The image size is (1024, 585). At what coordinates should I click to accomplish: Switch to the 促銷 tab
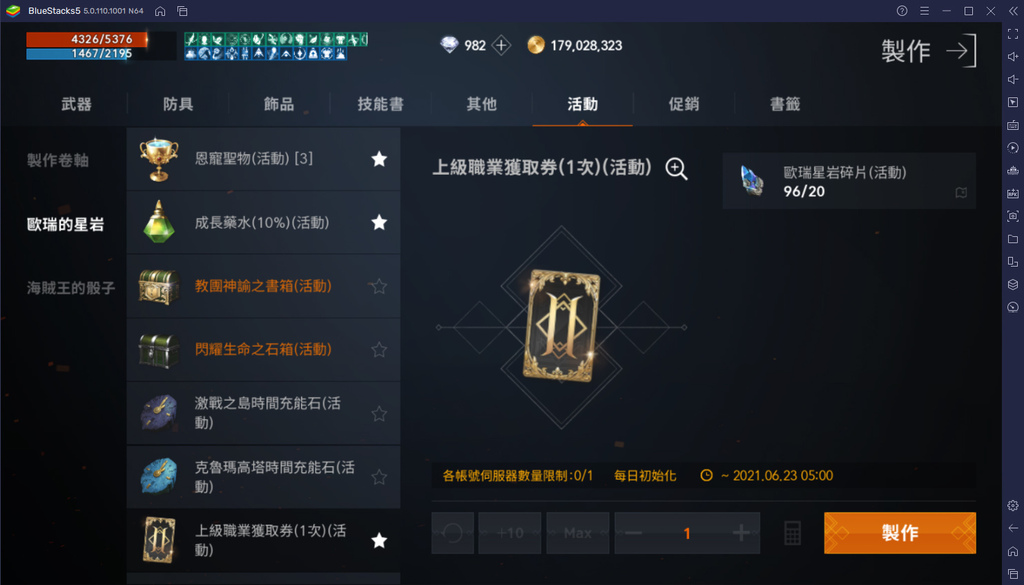[684, 104]
